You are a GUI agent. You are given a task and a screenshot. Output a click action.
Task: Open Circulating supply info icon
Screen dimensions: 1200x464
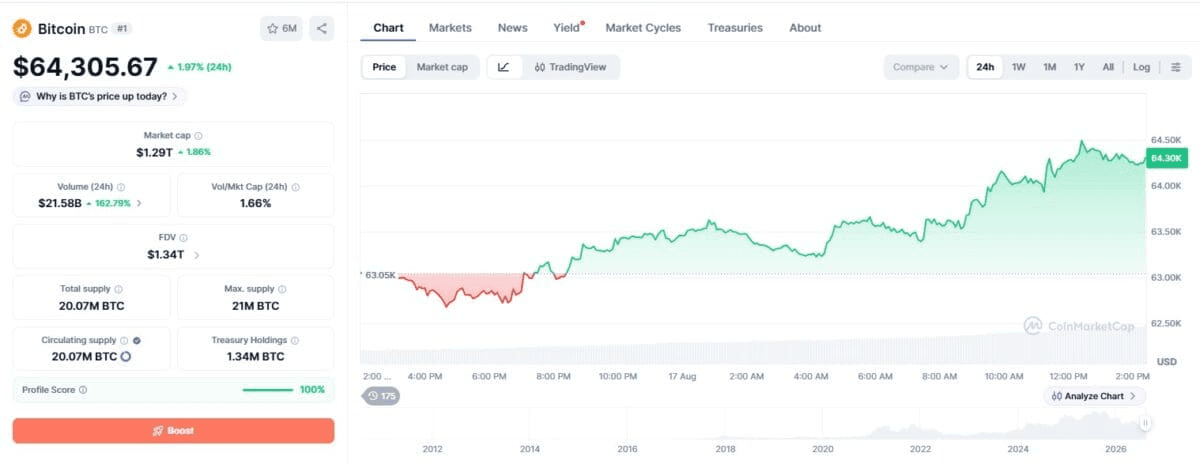click(x=124, y=340)
